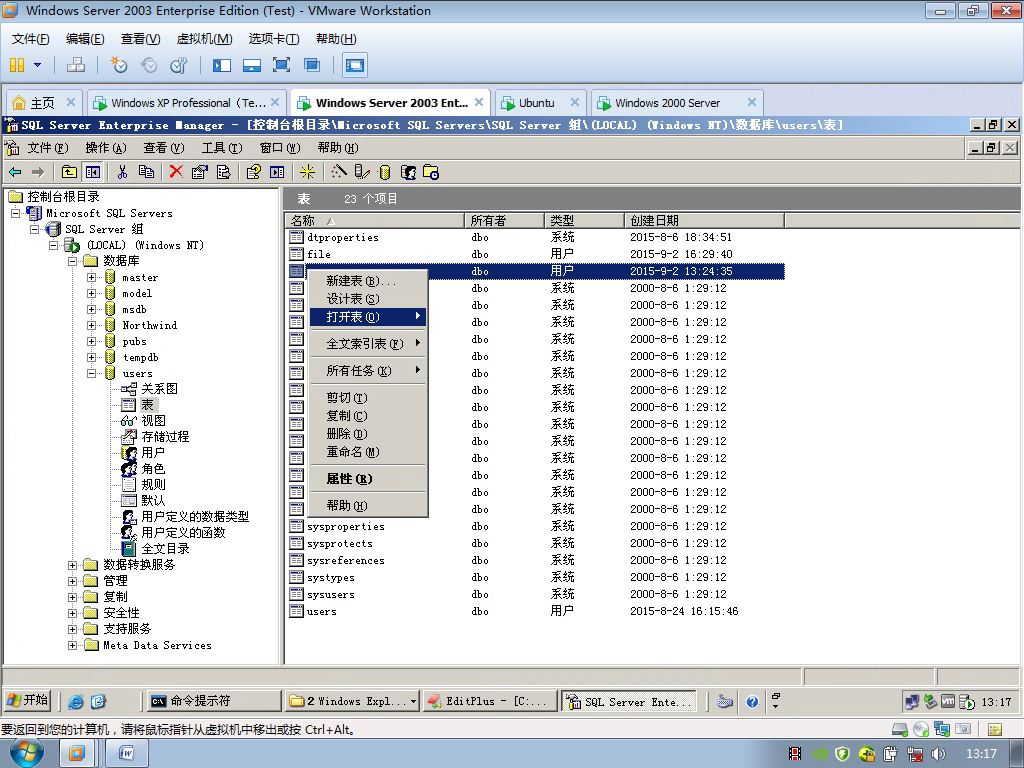Toggle the VMware thumbnail bar icon
Viewport: 1024px width, 768px height.
coord(252,65)
